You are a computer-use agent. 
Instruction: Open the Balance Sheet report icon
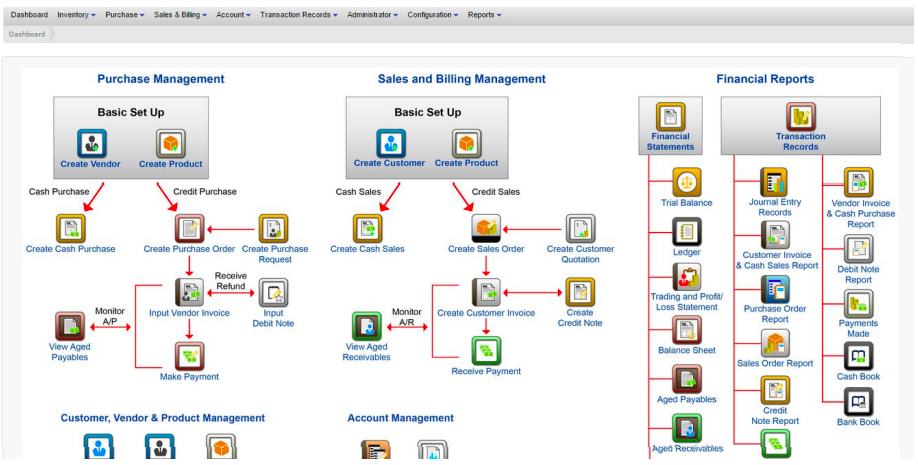[x=687, y=330]
